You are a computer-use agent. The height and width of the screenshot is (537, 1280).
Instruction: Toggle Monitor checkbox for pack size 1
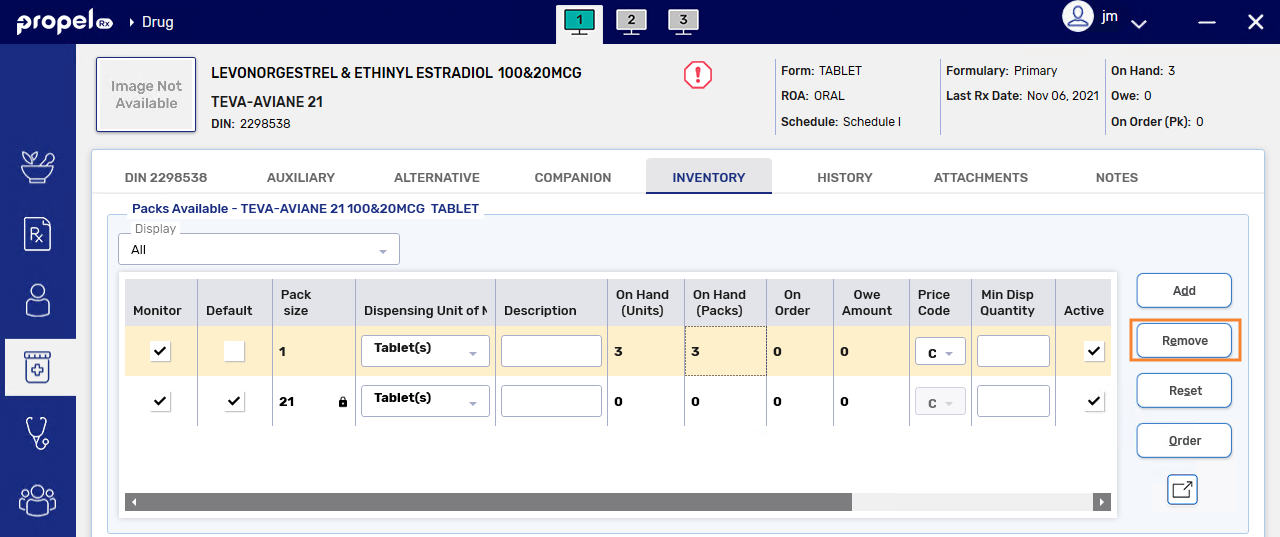[x=160, y=351]
